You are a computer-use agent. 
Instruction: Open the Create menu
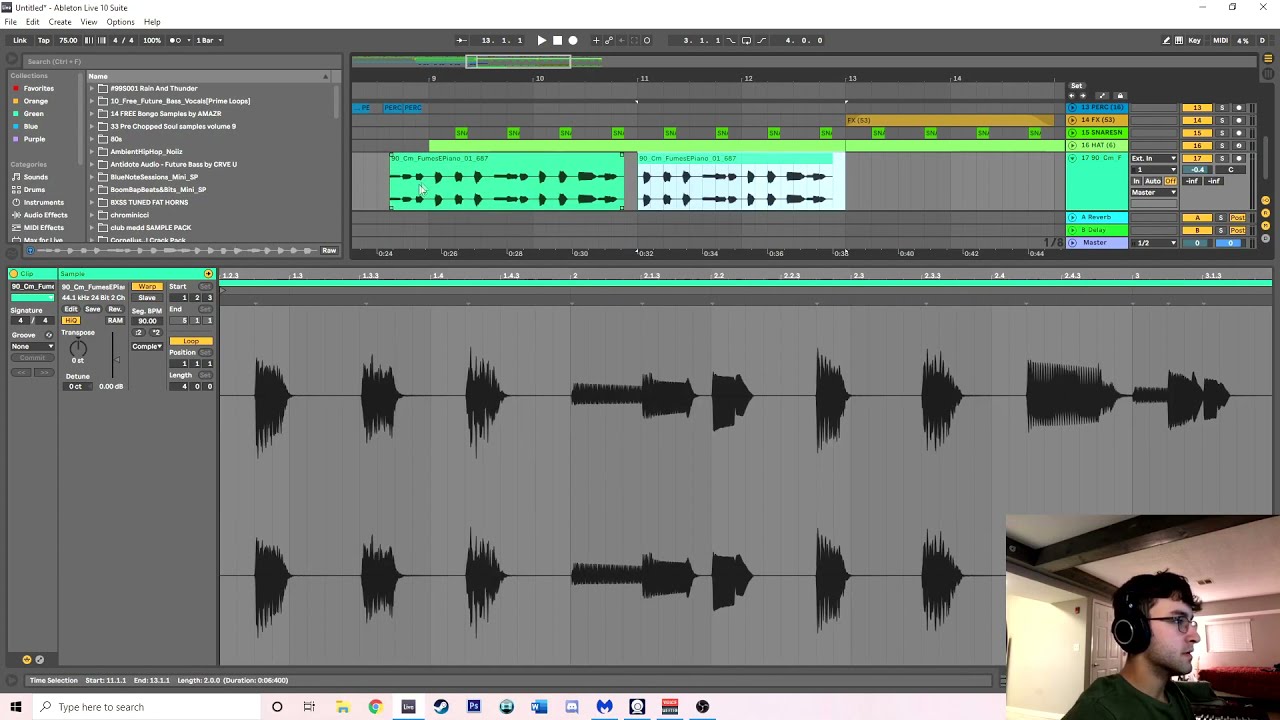[60, 22]
